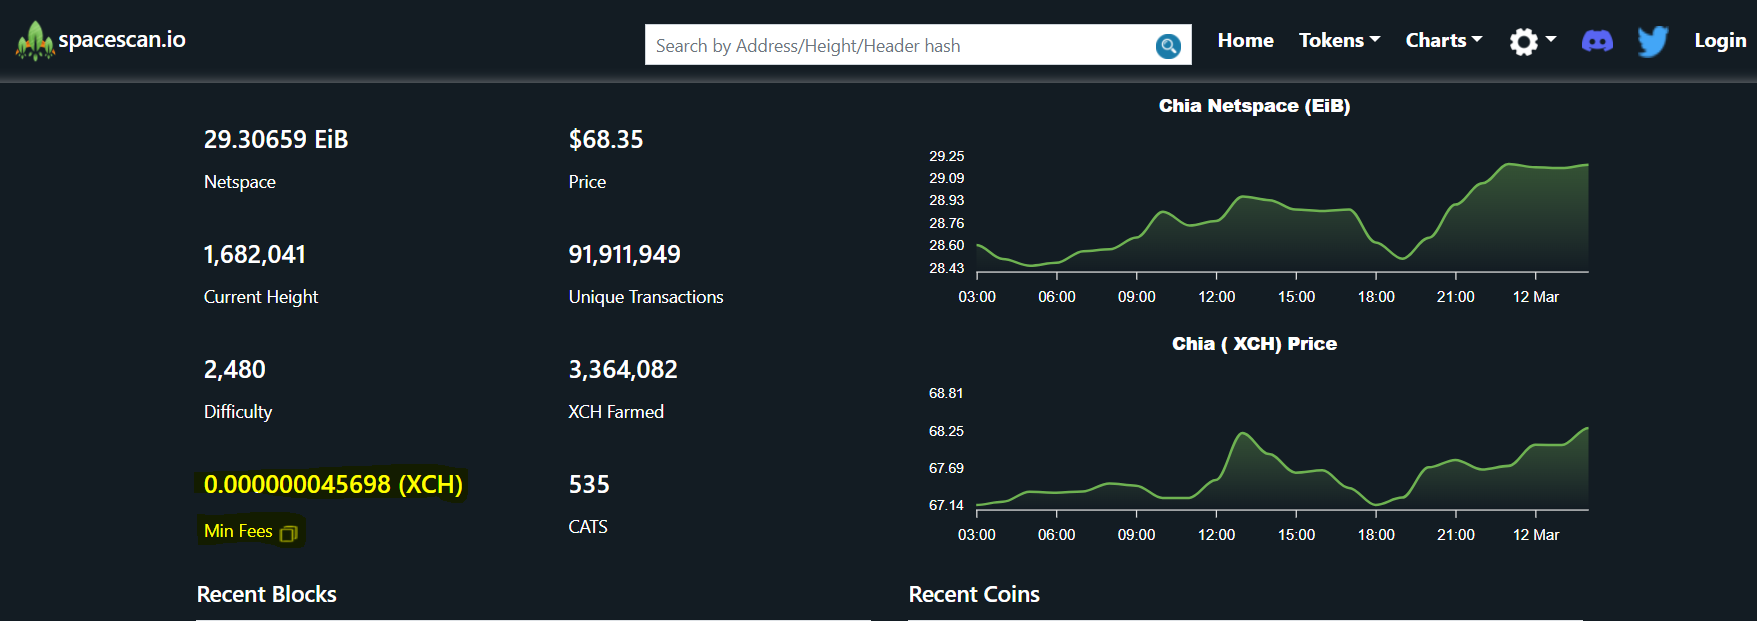
Task: Click the 68.81 price axis label
Action: (x=946, y=393)
